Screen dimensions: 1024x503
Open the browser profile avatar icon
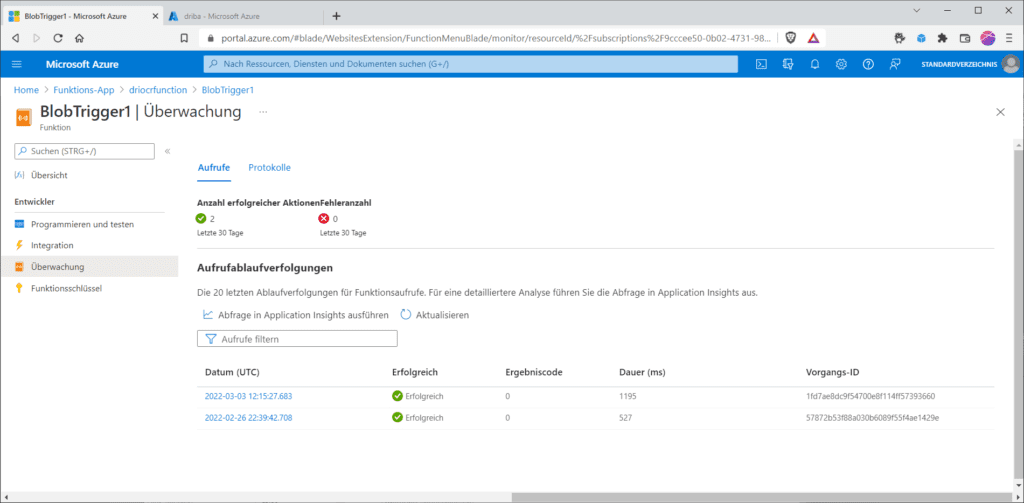987,38
